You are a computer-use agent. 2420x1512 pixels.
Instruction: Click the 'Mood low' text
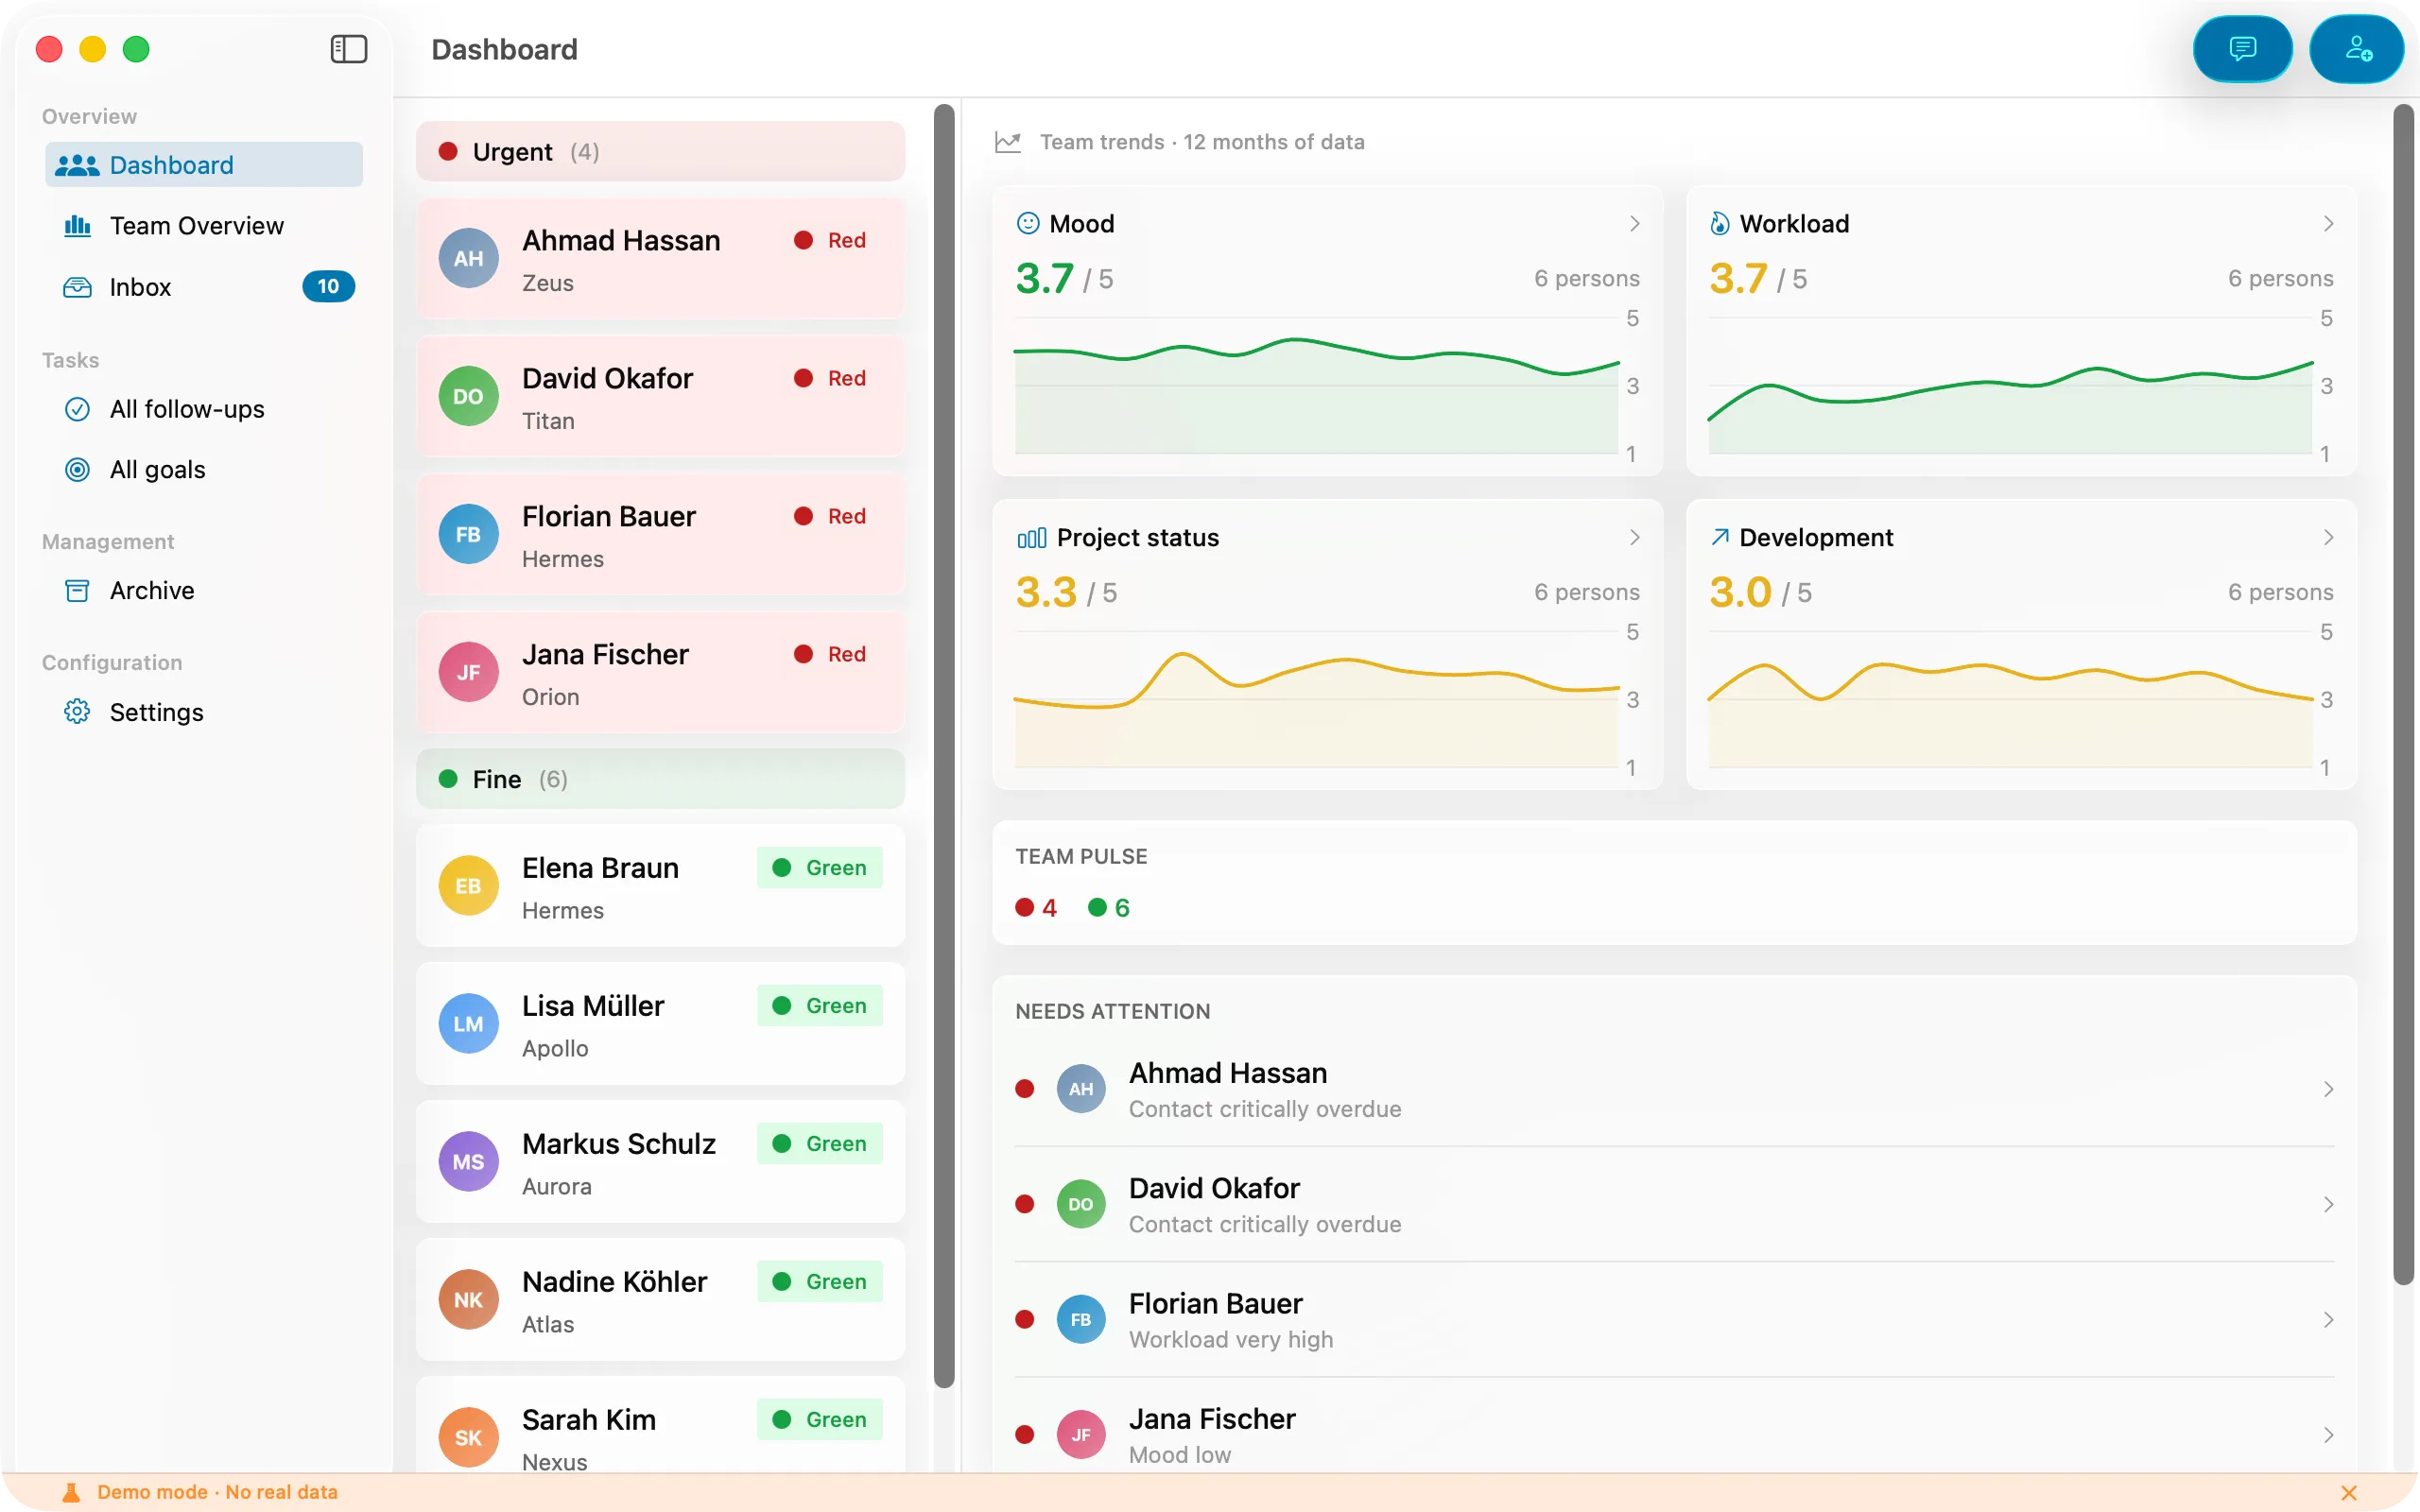coord(1180,1456)
